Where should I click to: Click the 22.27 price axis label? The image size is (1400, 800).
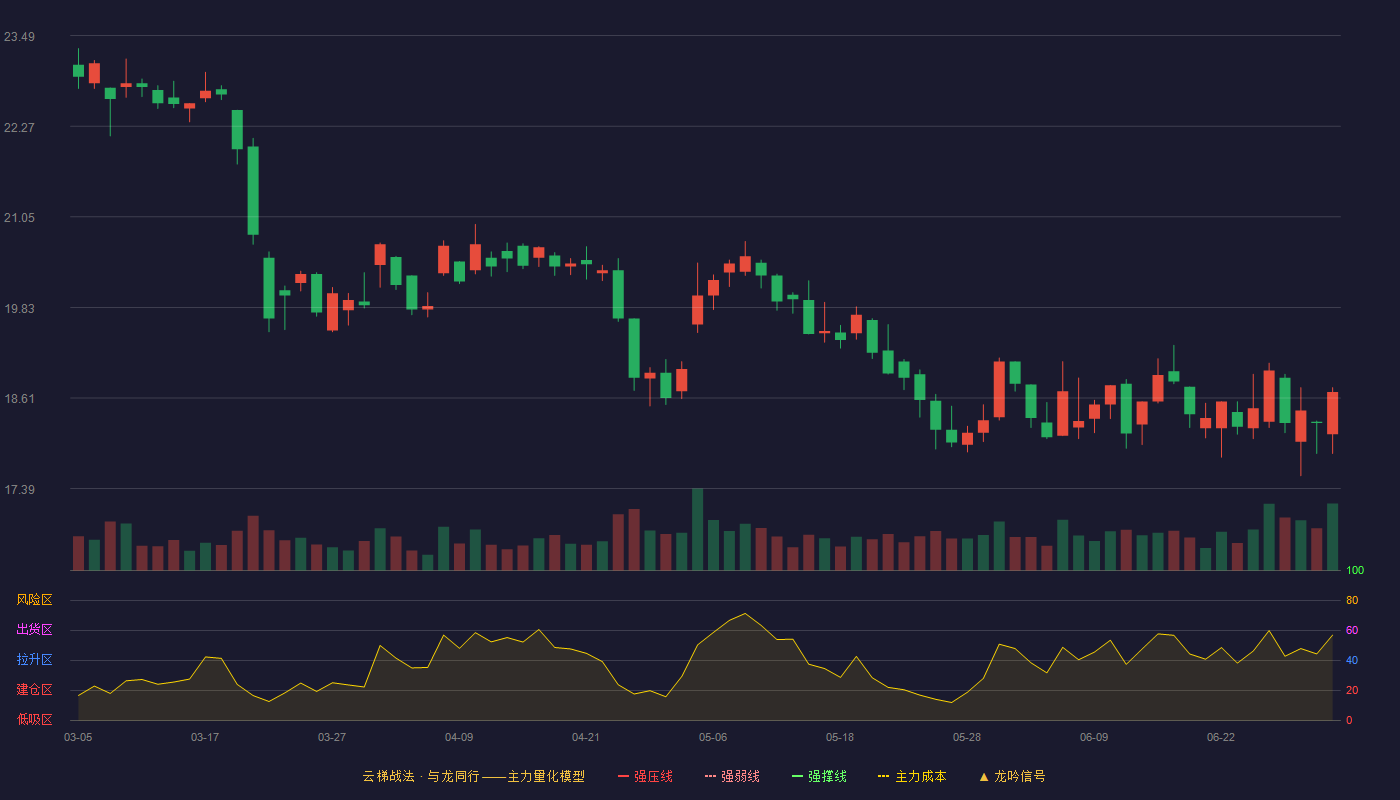point(19,128)
